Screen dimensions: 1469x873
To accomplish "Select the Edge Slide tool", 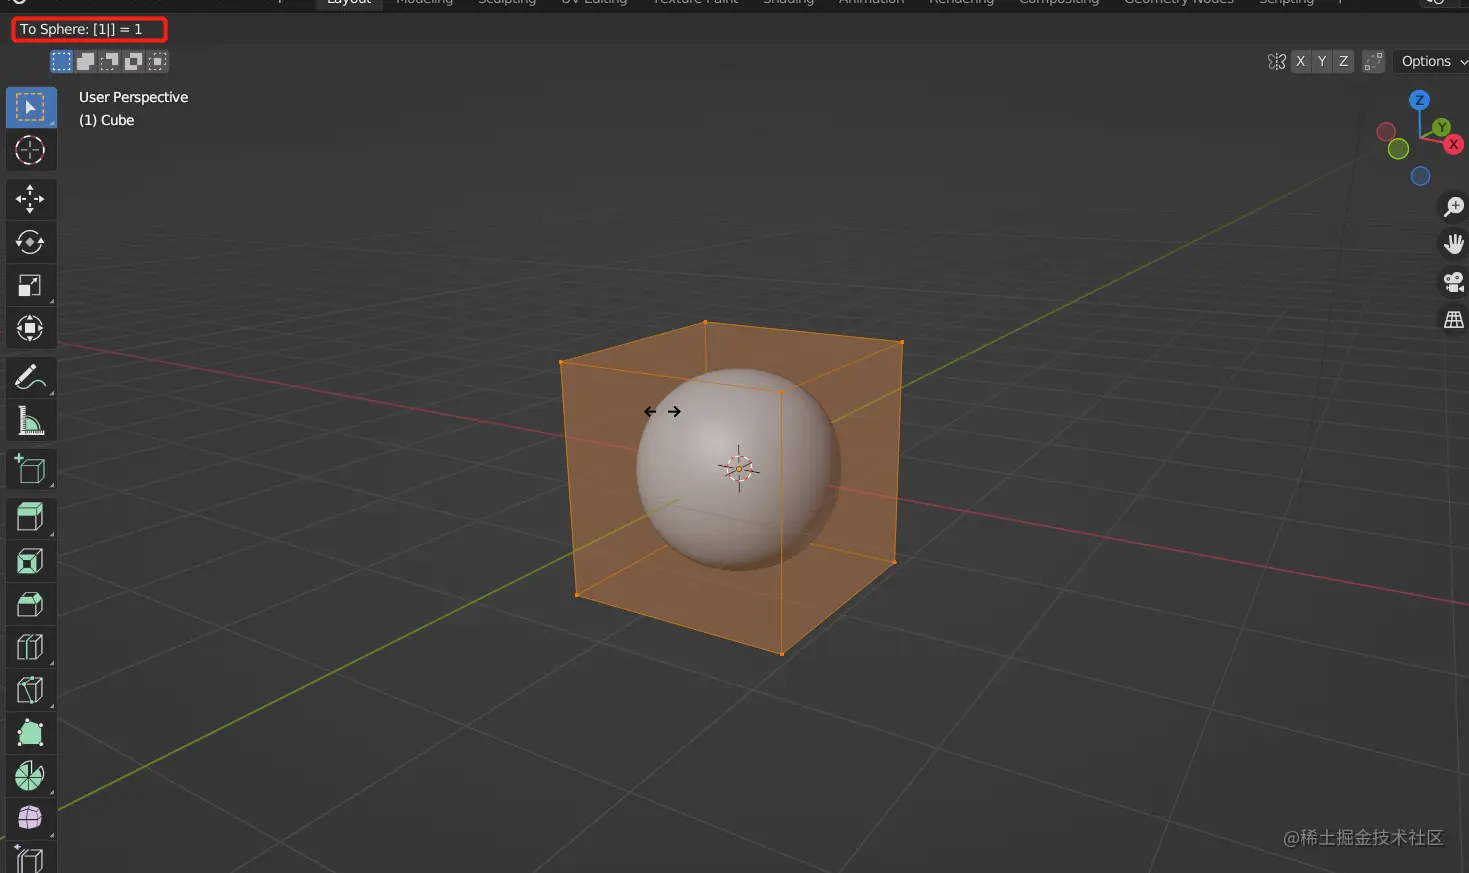I will 31,859.
